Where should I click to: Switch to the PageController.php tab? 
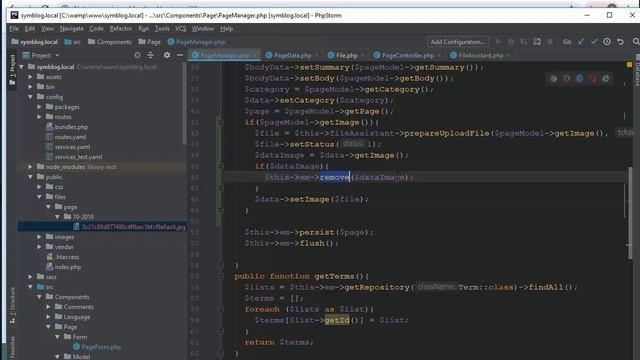[x=408, y=55]
